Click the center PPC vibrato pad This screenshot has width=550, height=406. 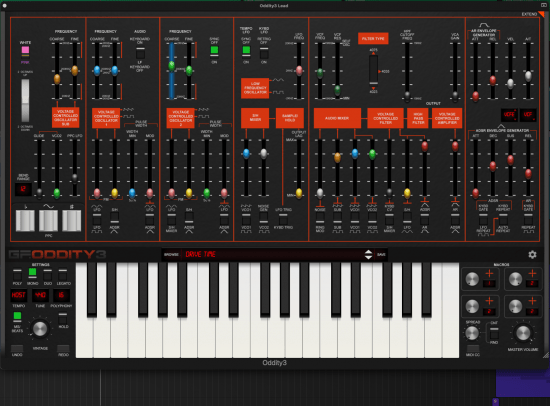click(x=48, y=220)
